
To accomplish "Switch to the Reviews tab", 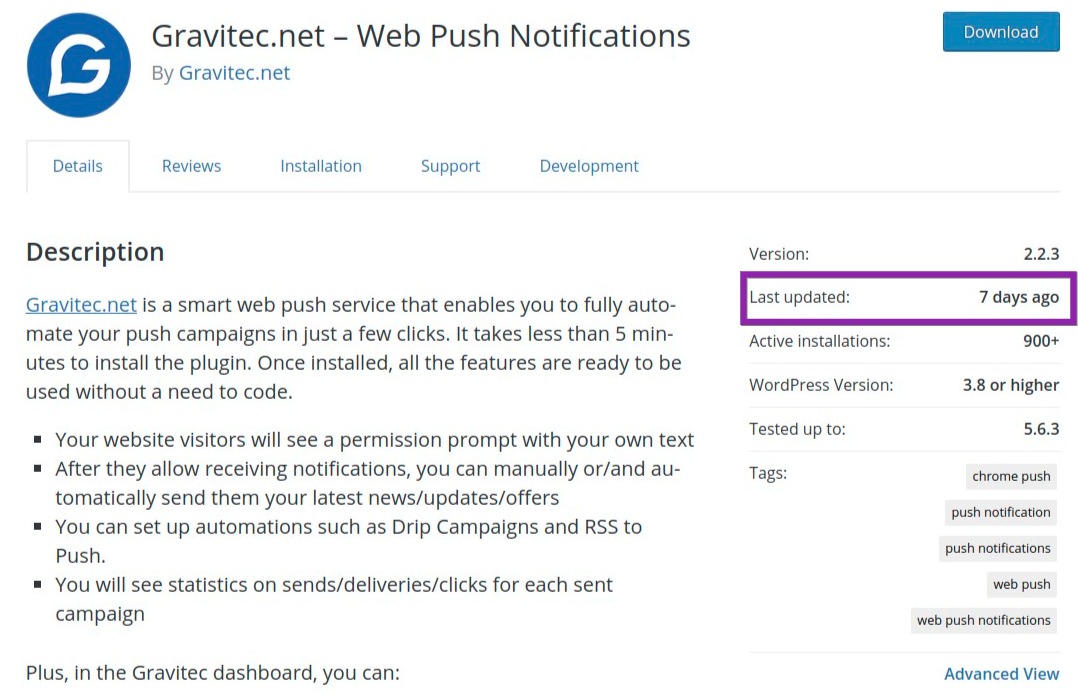I will [x=191, y=166].
